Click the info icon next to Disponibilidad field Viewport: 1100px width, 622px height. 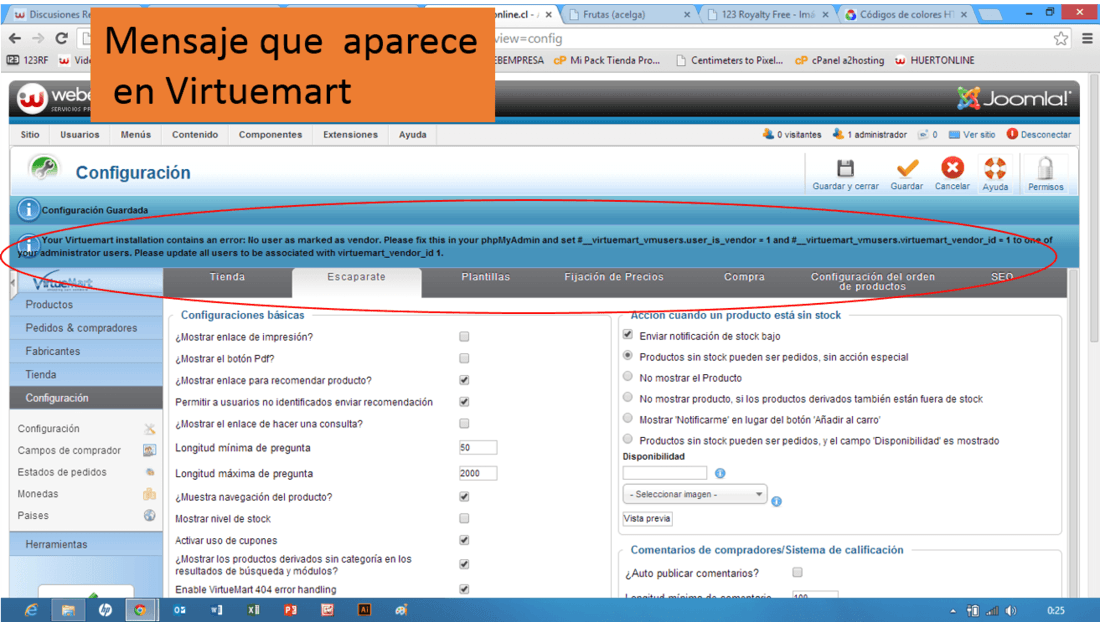(x=720, y=473)
